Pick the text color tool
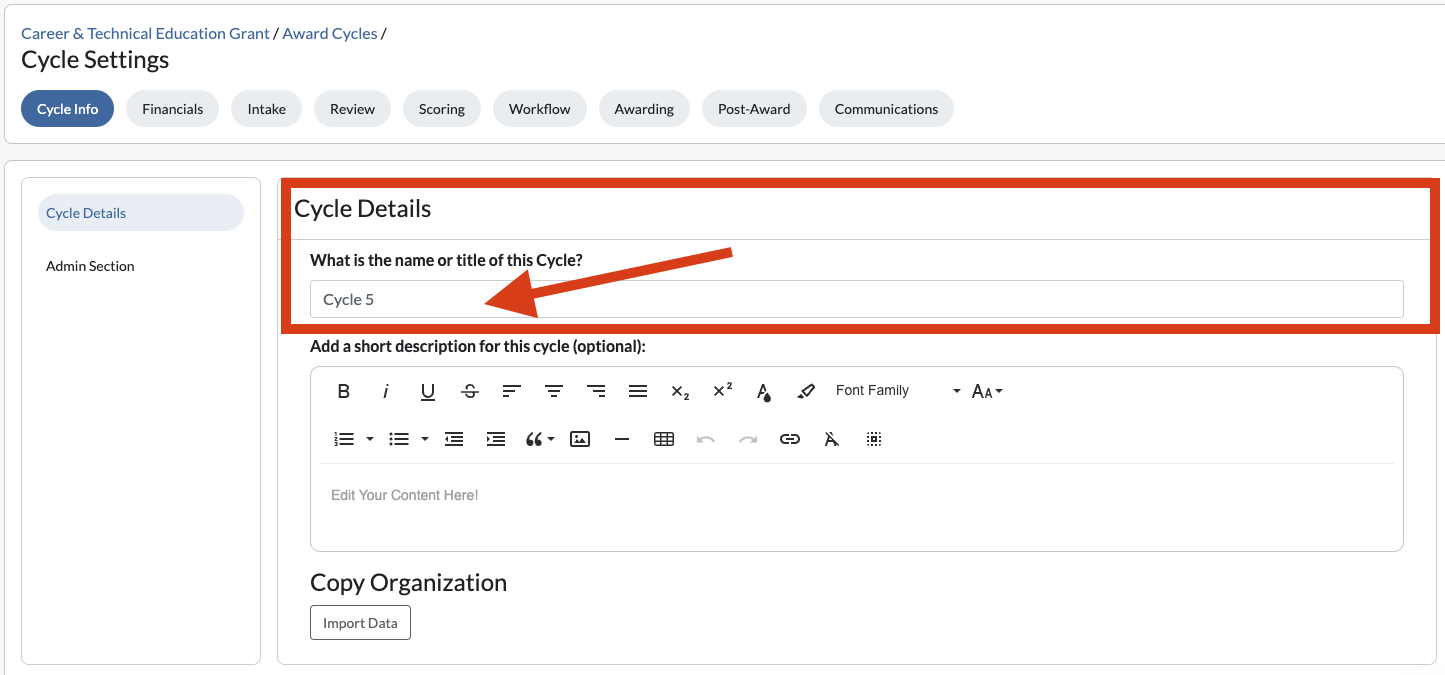Screen dimensions: 1445x675 pos(764,391)
